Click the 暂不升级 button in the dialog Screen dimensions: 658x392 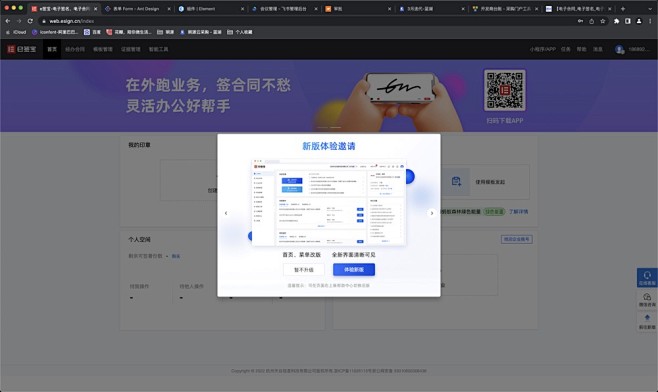pos(303,269)
